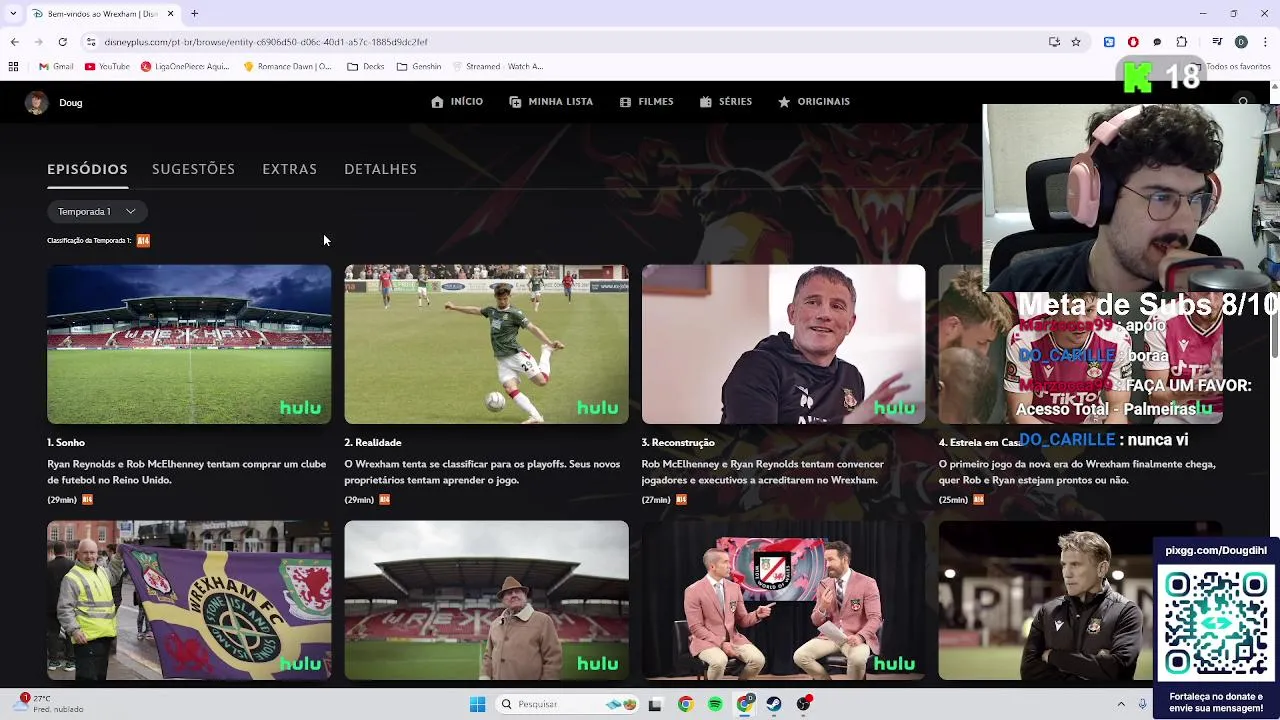The height and width of the screenshot is (720, 1280).
Task: Open the Streamed - Watch A... bookmark
Action: click(498, 67)
